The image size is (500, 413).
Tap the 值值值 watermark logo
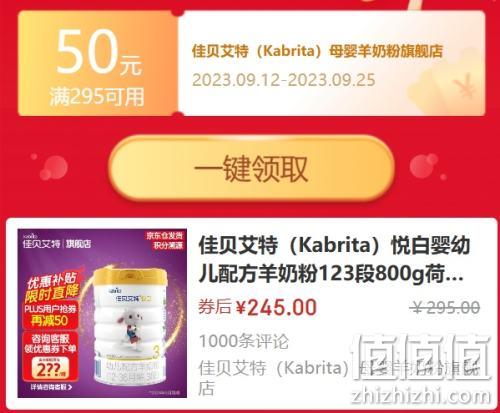[x=422, y=358]
